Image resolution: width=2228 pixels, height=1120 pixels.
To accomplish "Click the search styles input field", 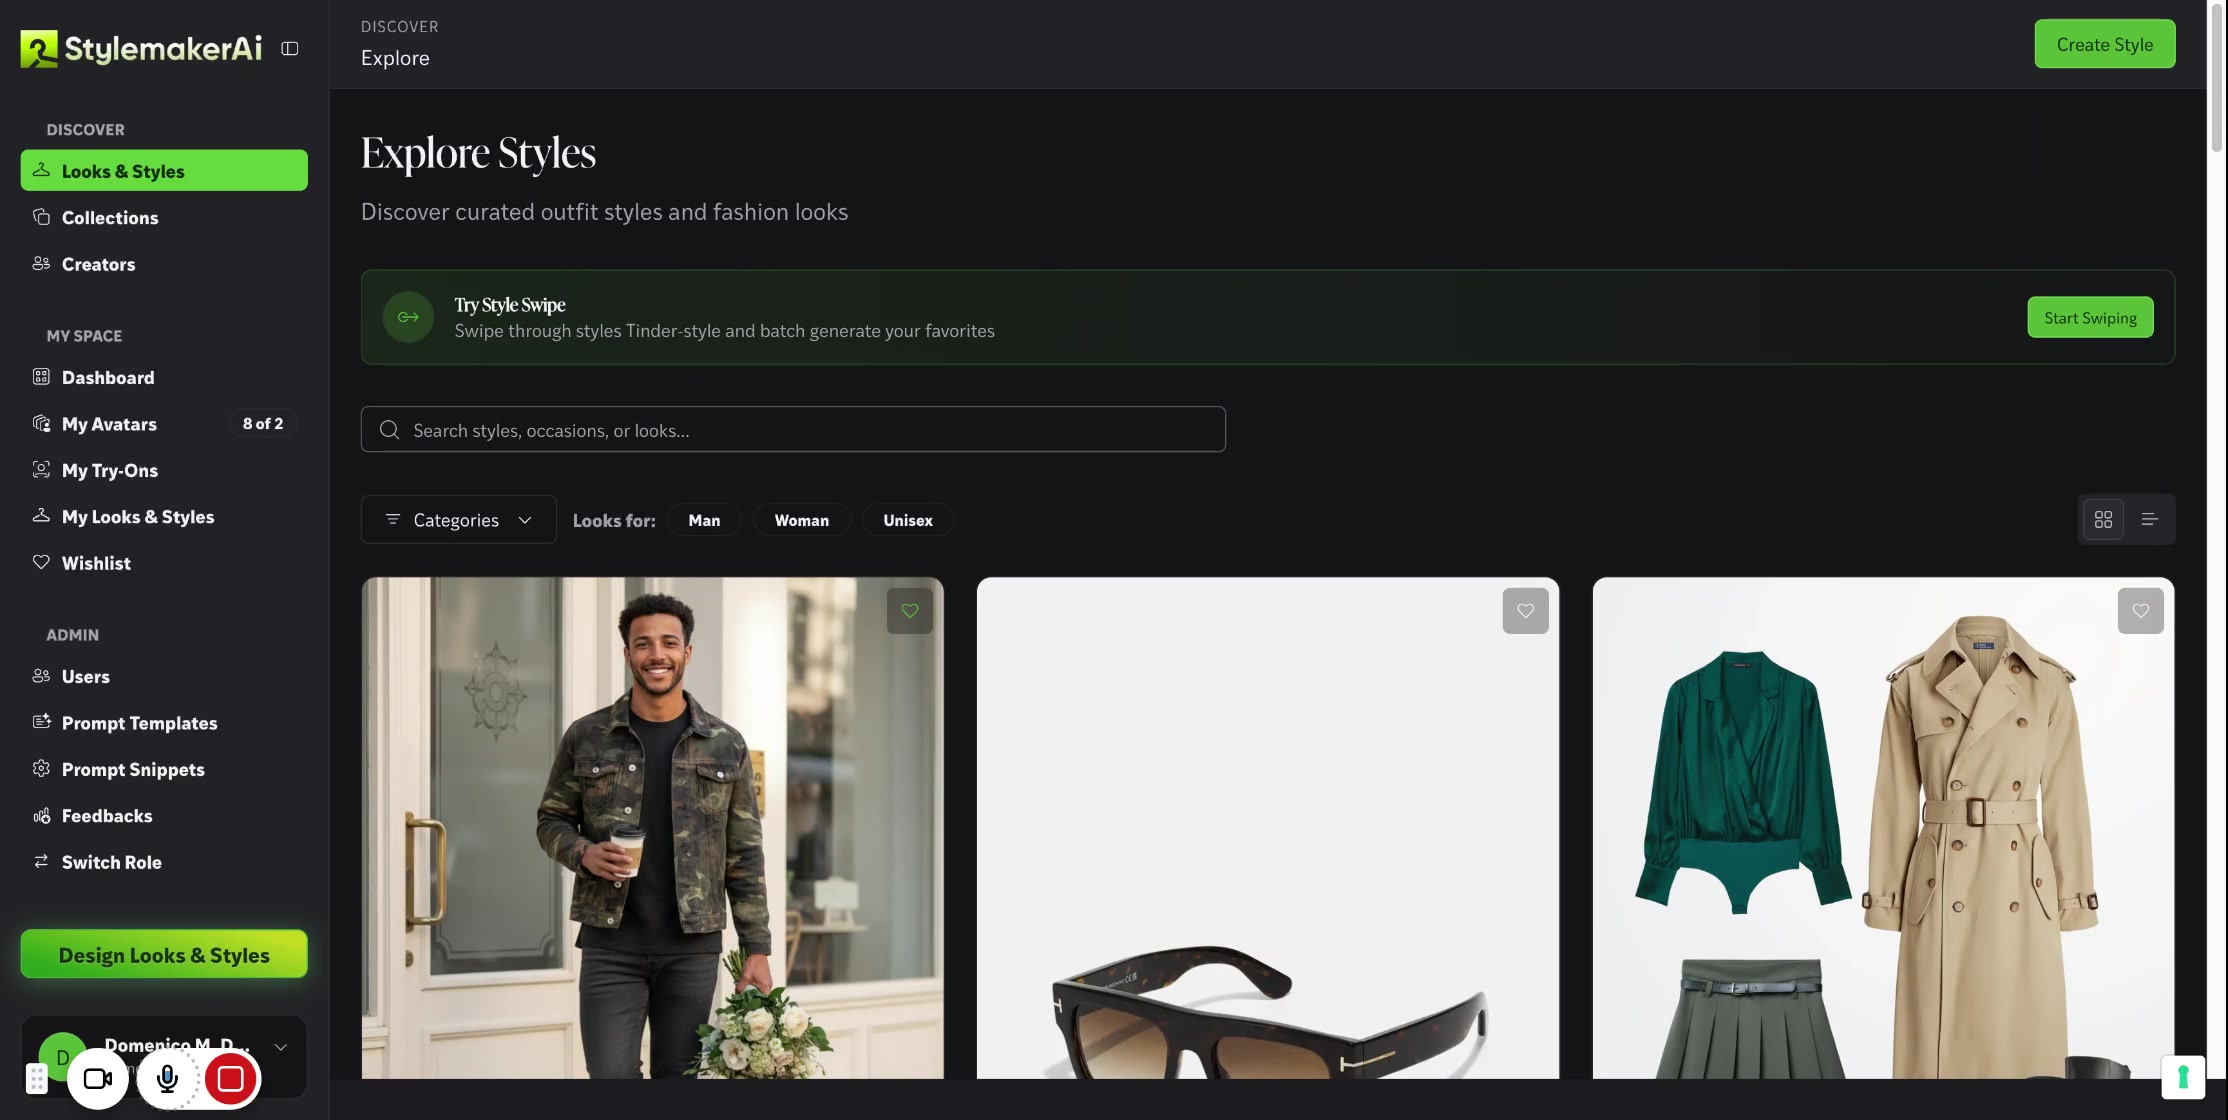I will click(x=793, y=429).
